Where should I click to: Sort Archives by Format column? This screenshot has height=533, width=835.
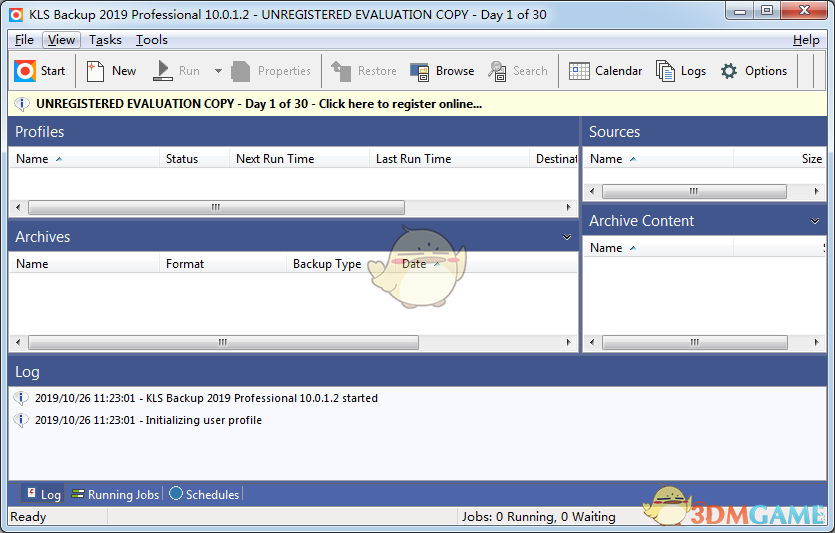point(223,264)
